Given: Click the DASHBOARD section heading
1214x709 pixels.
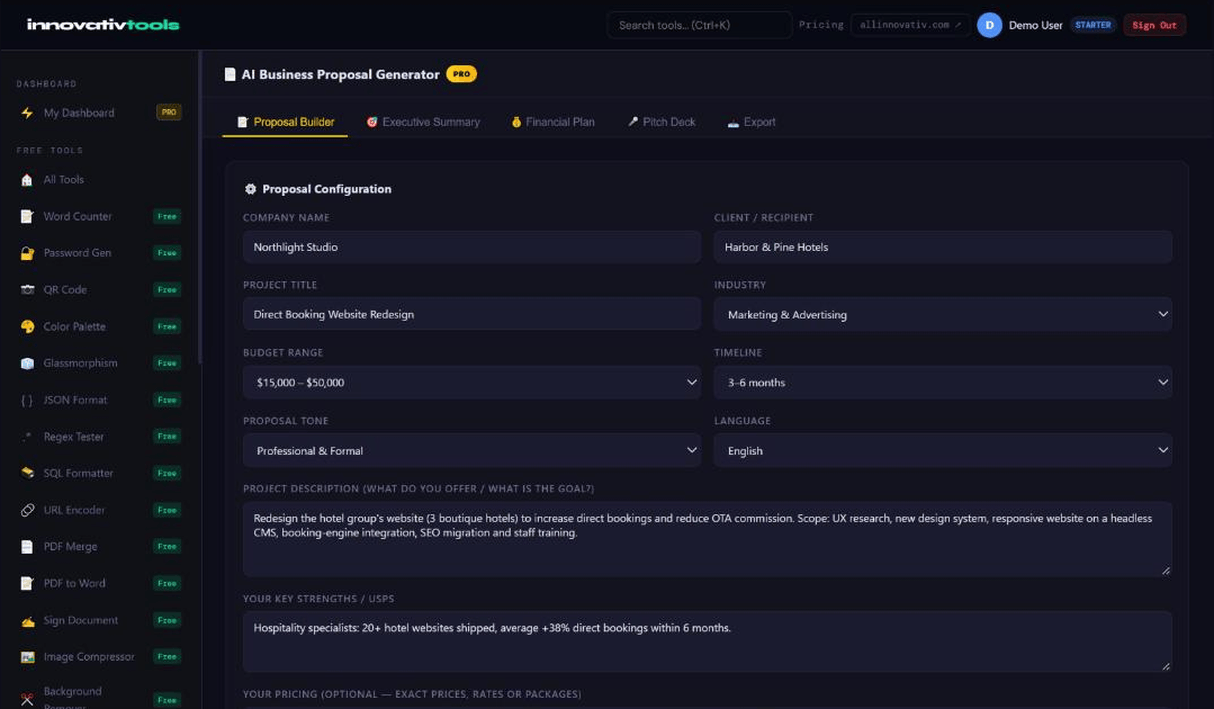Looking at the screenshot, I should pyautogui.click(x=46, y=84).
